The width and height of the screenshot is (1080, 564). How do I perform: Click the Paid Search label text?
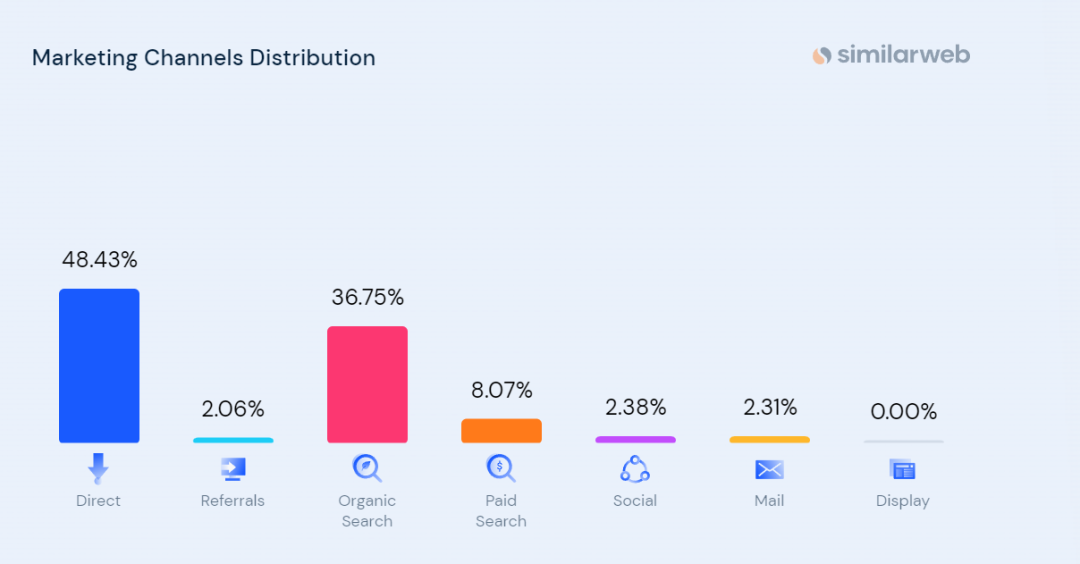501,510
